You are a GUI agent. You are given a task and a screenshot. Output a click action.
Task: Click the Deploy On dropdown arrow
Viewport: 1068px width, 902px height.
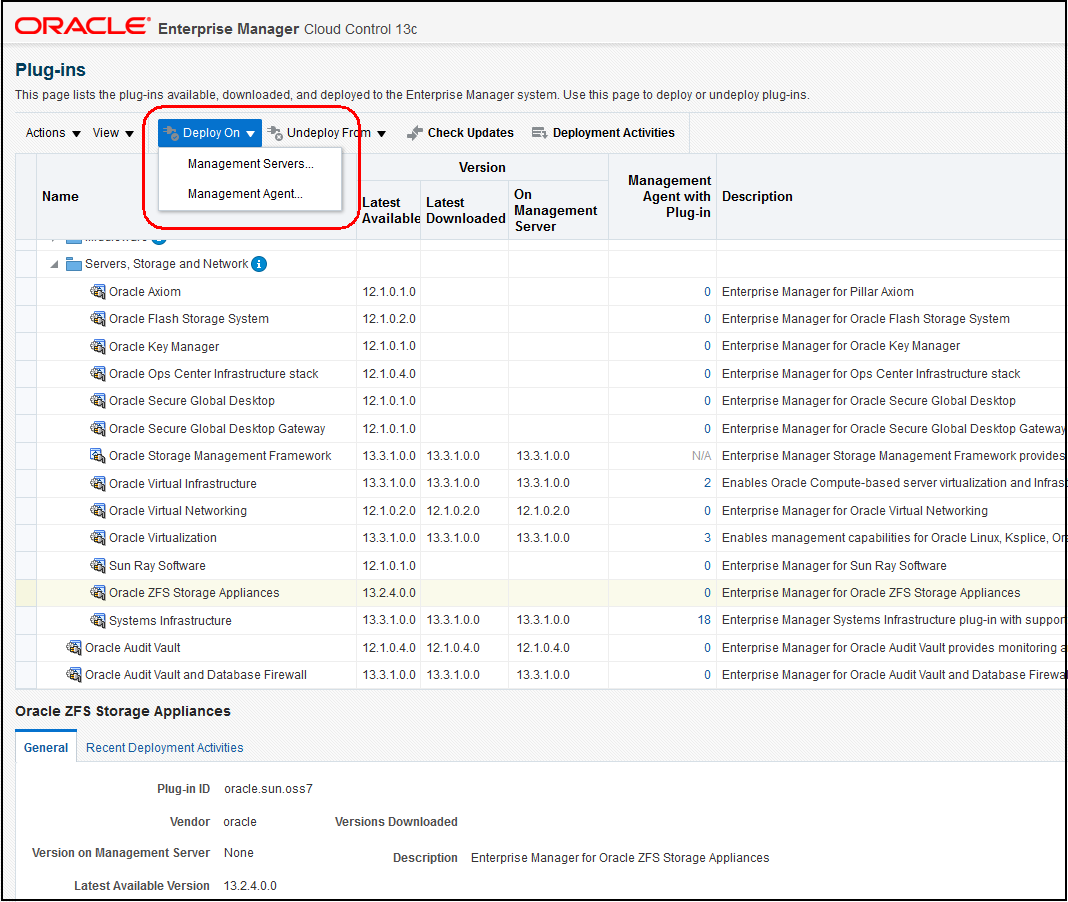(251, 134)
